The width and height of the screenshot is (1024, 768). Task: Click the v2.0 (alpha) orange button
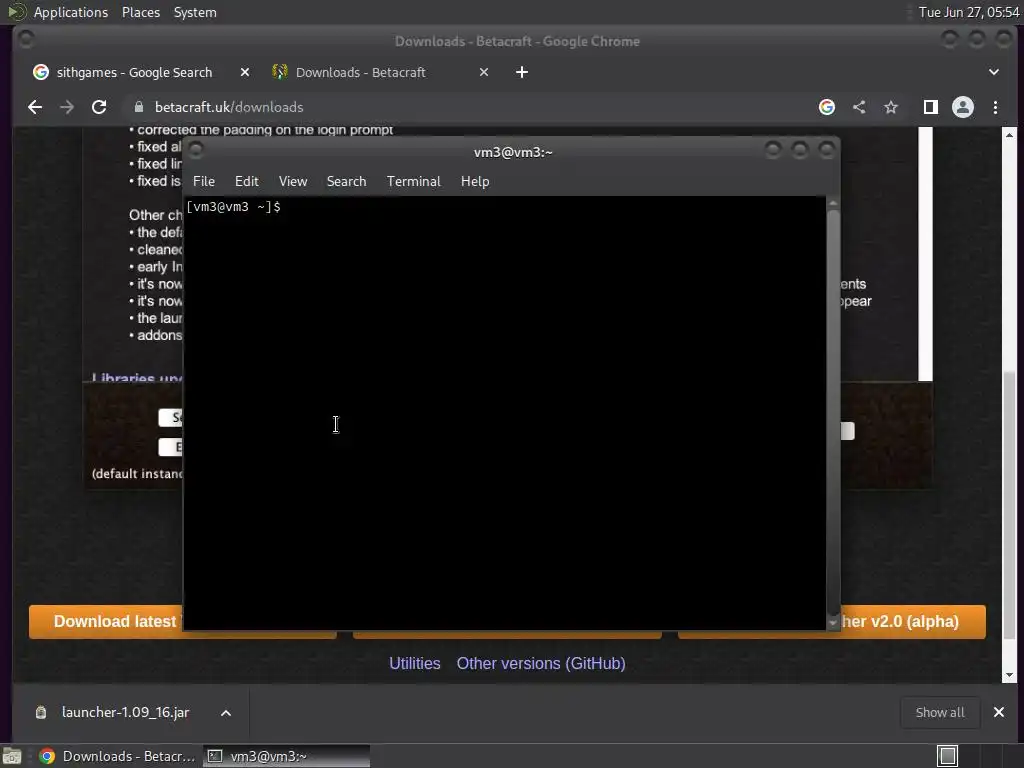pyautogui.click(x=912, y=622)
